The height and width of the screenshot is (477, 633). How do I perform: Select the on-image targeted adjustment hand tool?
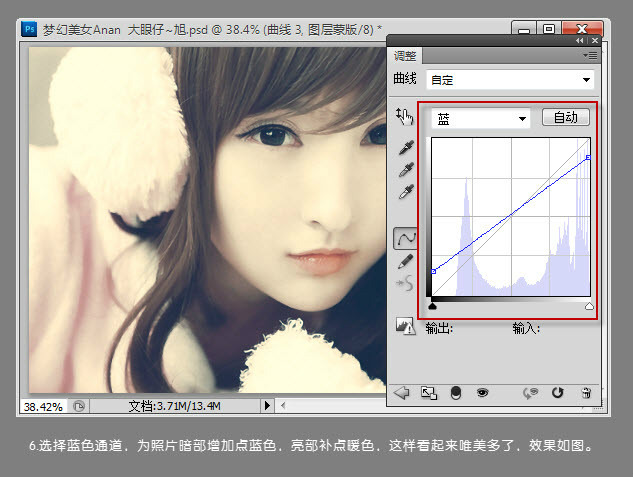(x=404, y=117)
